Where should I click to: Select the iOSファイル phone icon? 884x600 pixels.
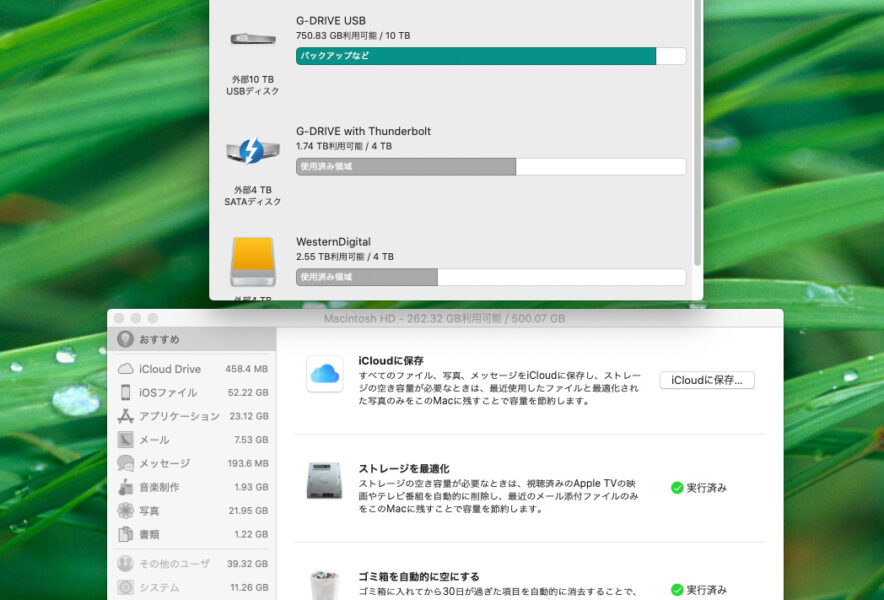pos(125,392)
